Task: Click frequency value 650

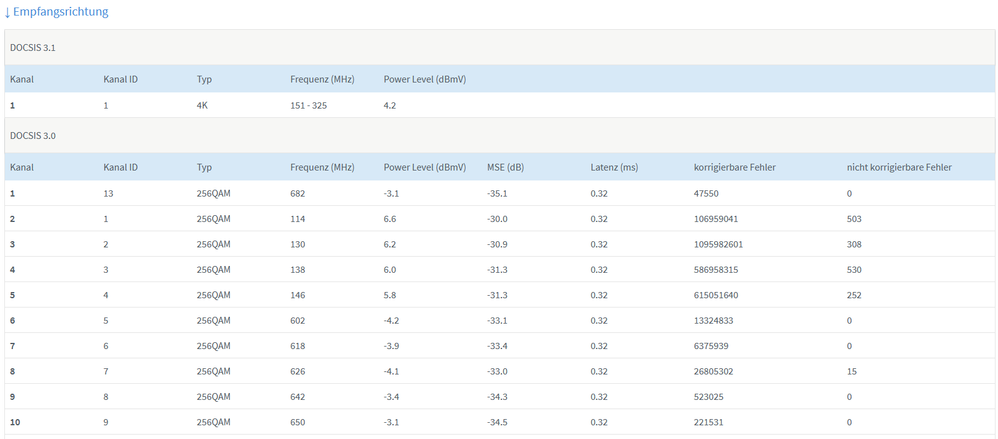Action: click(298, 422)
